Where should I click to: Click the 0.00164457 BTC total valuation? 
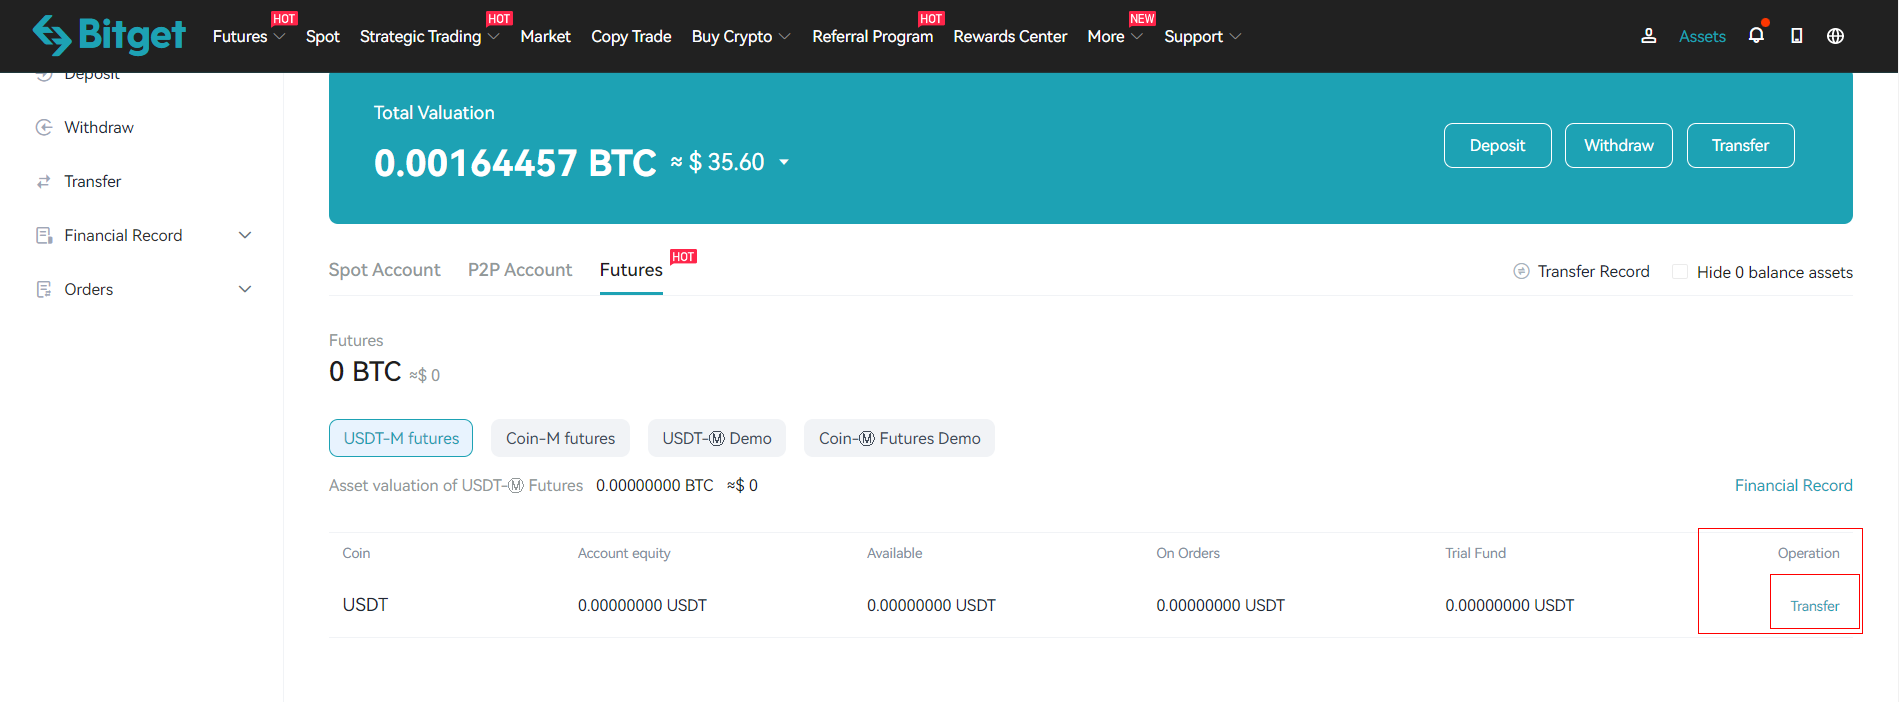coord(515,162)
